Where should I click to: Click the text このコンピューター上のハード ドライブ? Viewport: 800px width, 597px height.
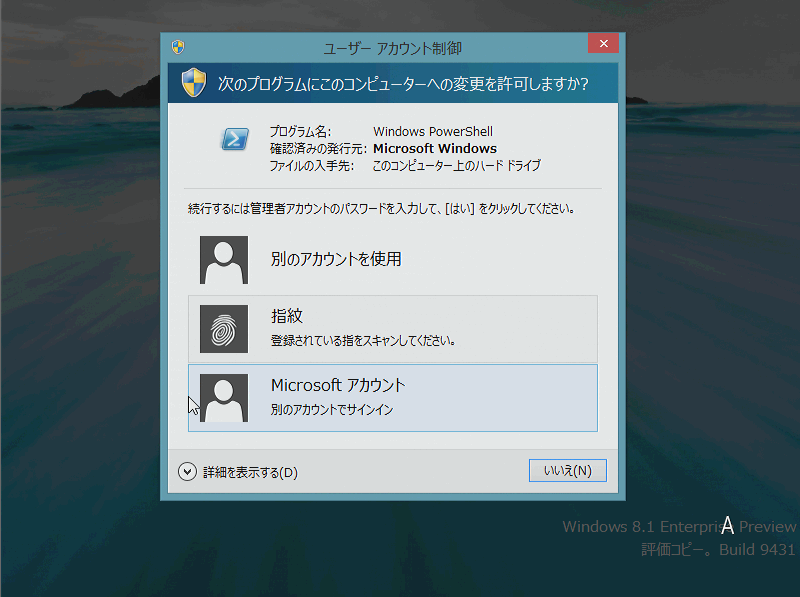457,165
